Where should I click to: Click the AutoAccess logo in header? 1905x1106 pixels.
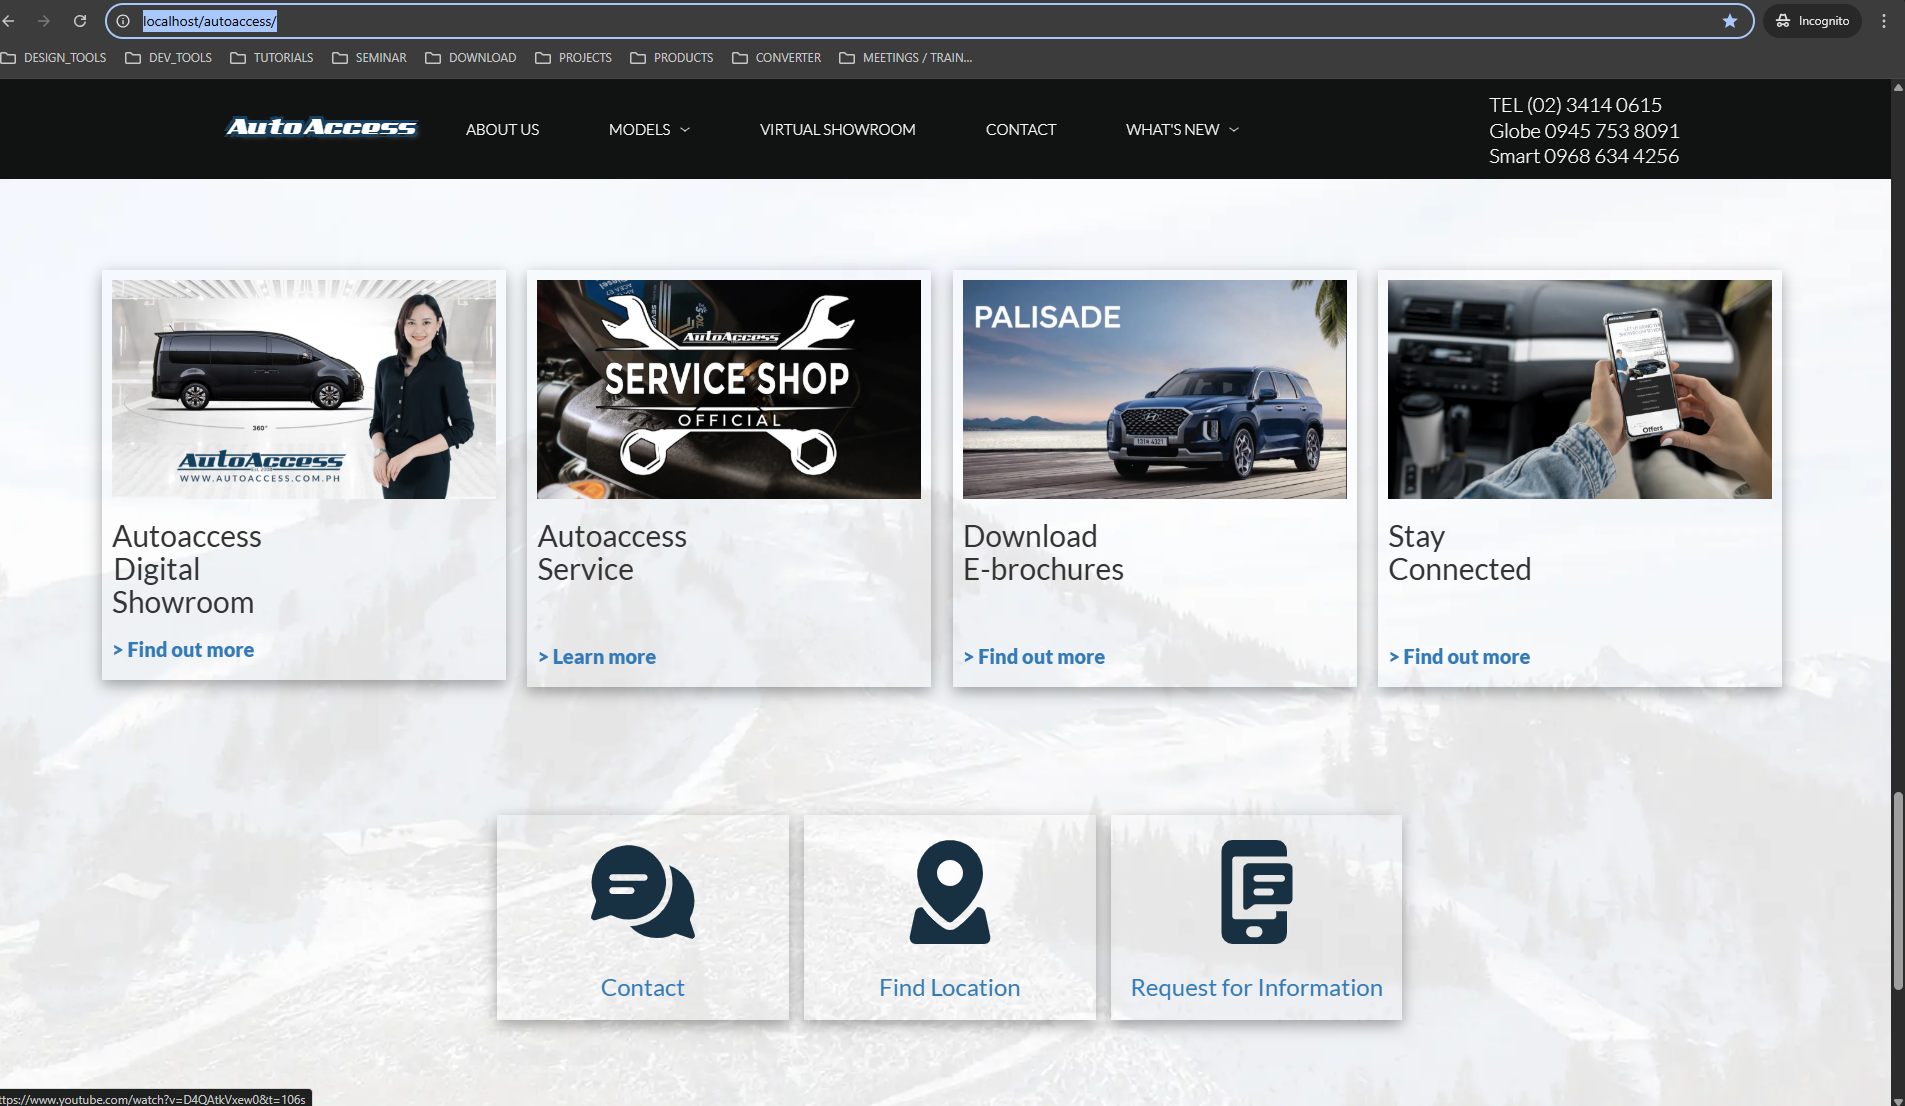tap(322, 127)
